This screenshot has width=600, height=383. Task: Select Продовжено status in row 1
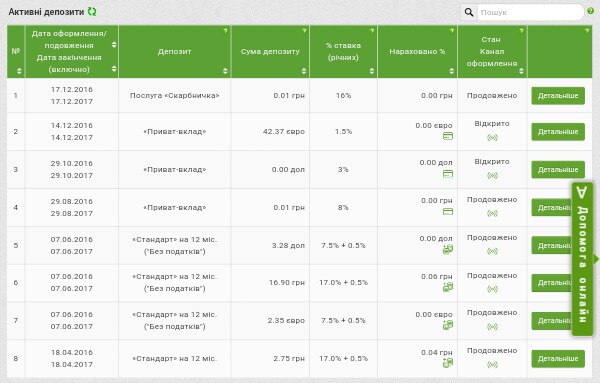[x=492, y=96]
